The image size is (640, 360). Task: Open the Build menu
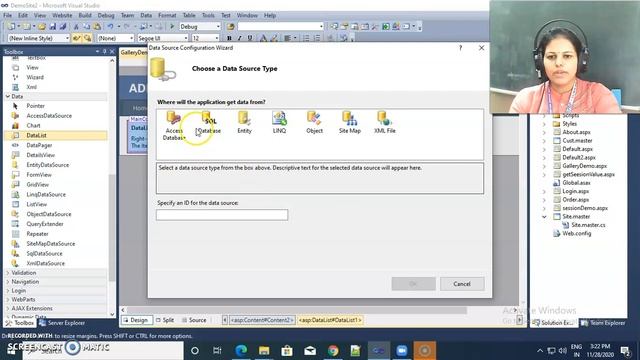pos(85,15)
